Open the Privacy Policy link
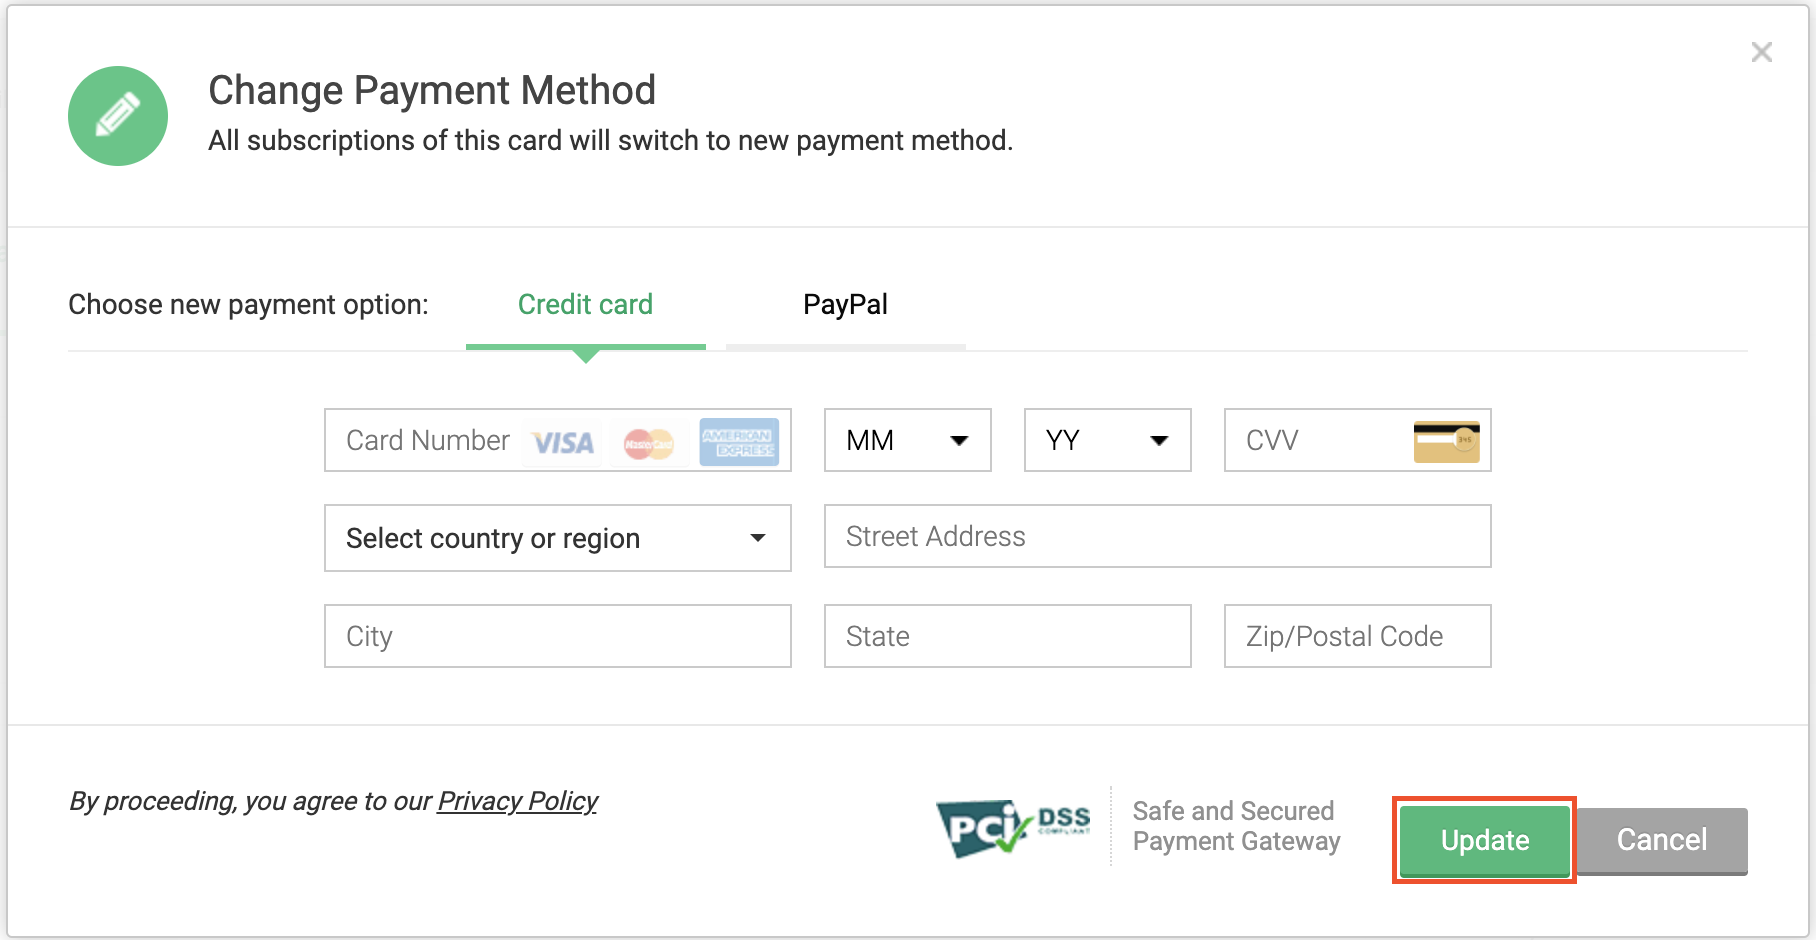 517,801
